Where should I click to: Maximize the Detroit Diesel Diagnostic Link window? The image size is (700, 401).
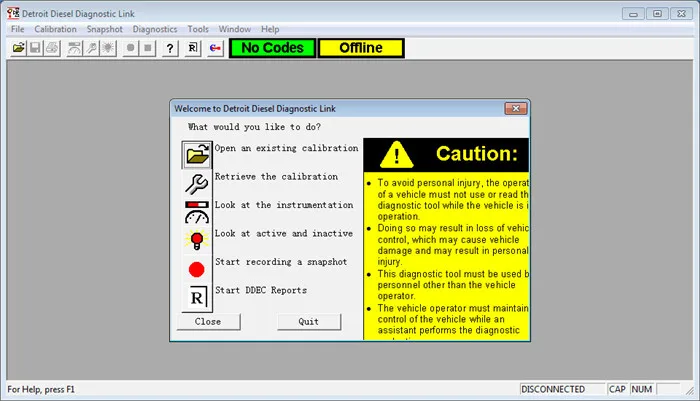(657, 14)
